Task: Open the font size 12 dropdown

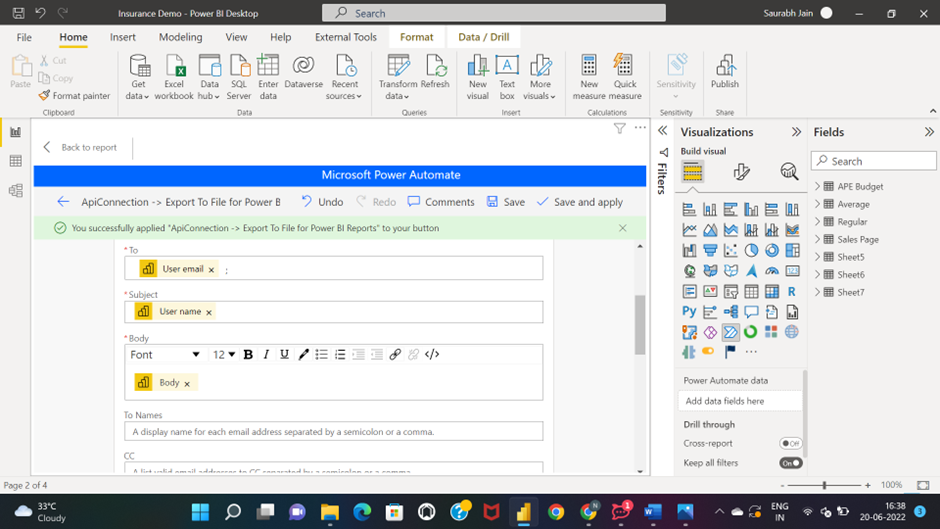Action: point(224,354)
